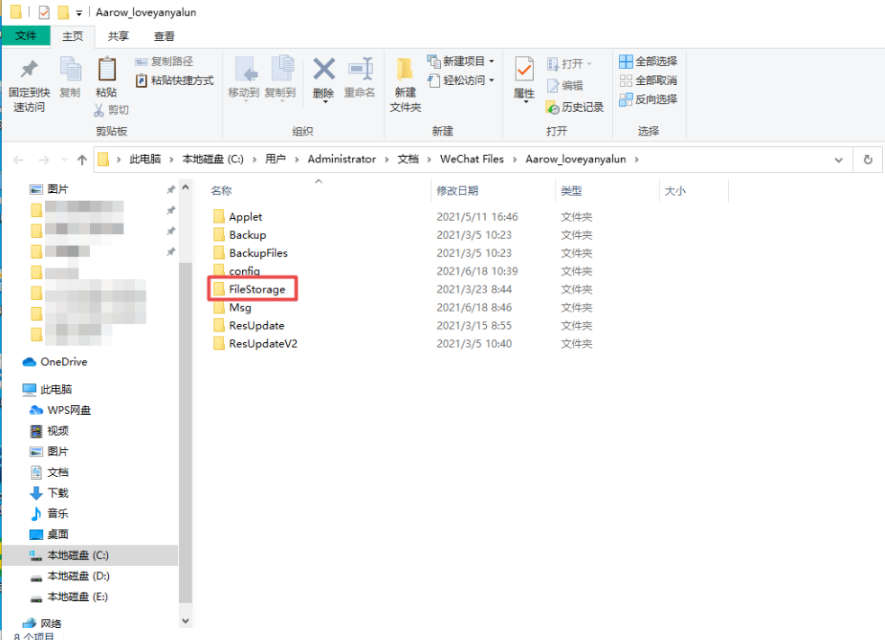Create a folder with 新建文件夹 icon
Screen dimensions: 885x640
[x=404, y=70]
